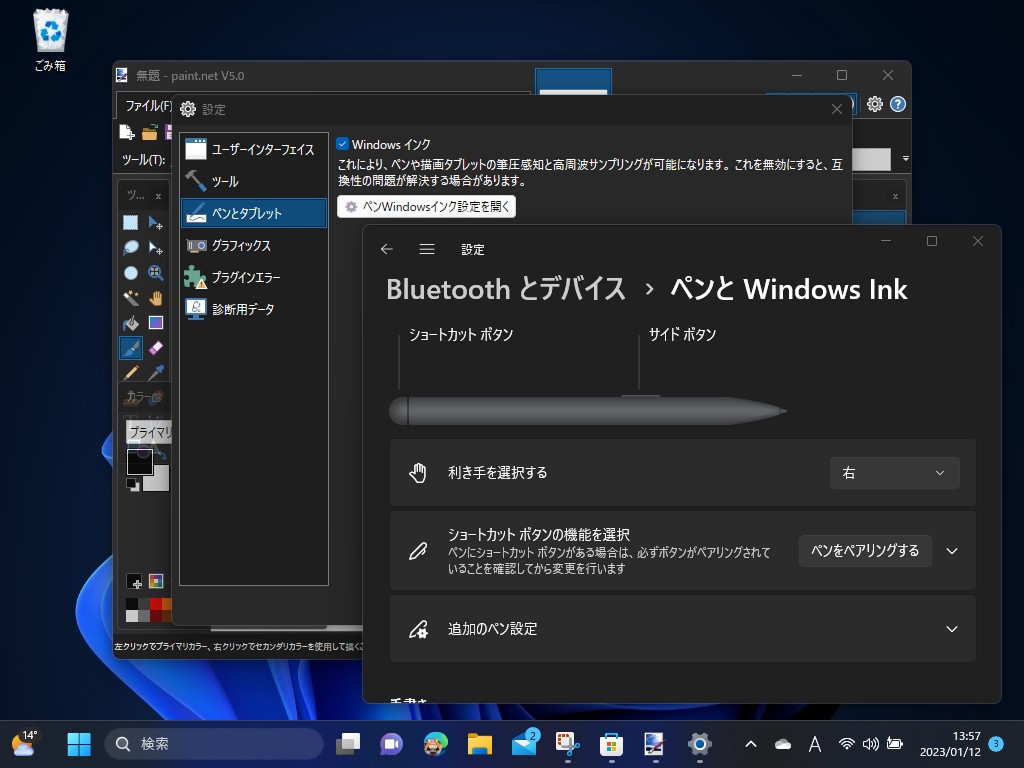Switch to the グラフィックス settings section
The height and width of the screenshot is (768, 1024).
click(x=253, y=245)
